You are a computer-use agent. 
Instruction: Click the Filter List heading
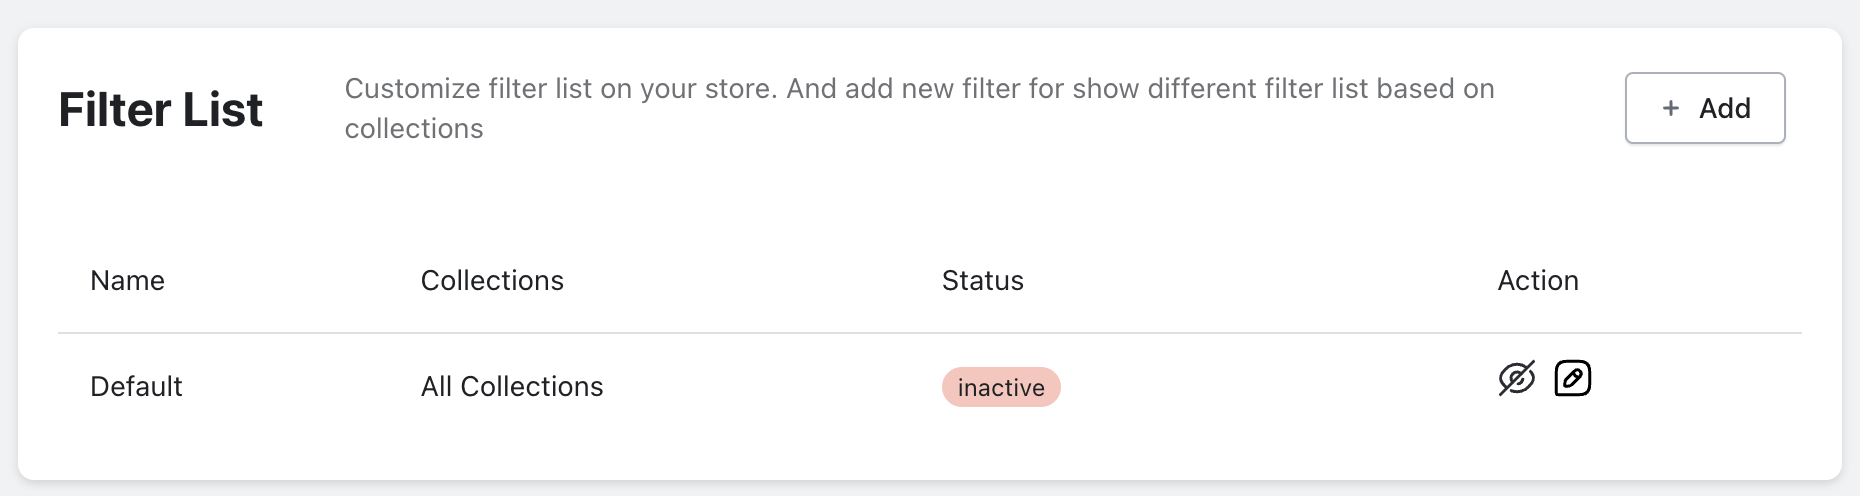click(x=161, y=110)
